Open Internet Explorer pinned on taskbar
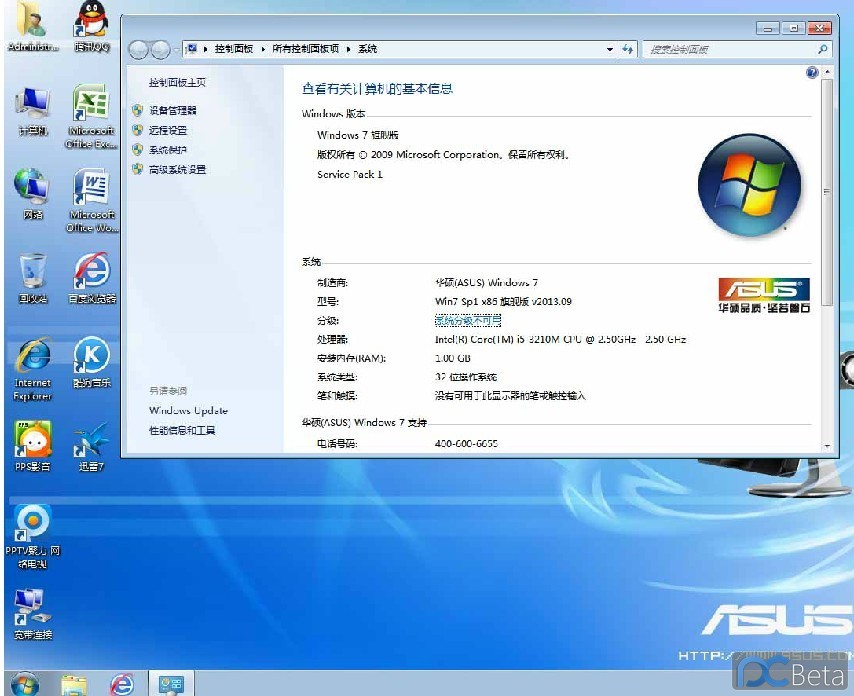The width and height of the screenshot is (854, 696). (122, 684)
